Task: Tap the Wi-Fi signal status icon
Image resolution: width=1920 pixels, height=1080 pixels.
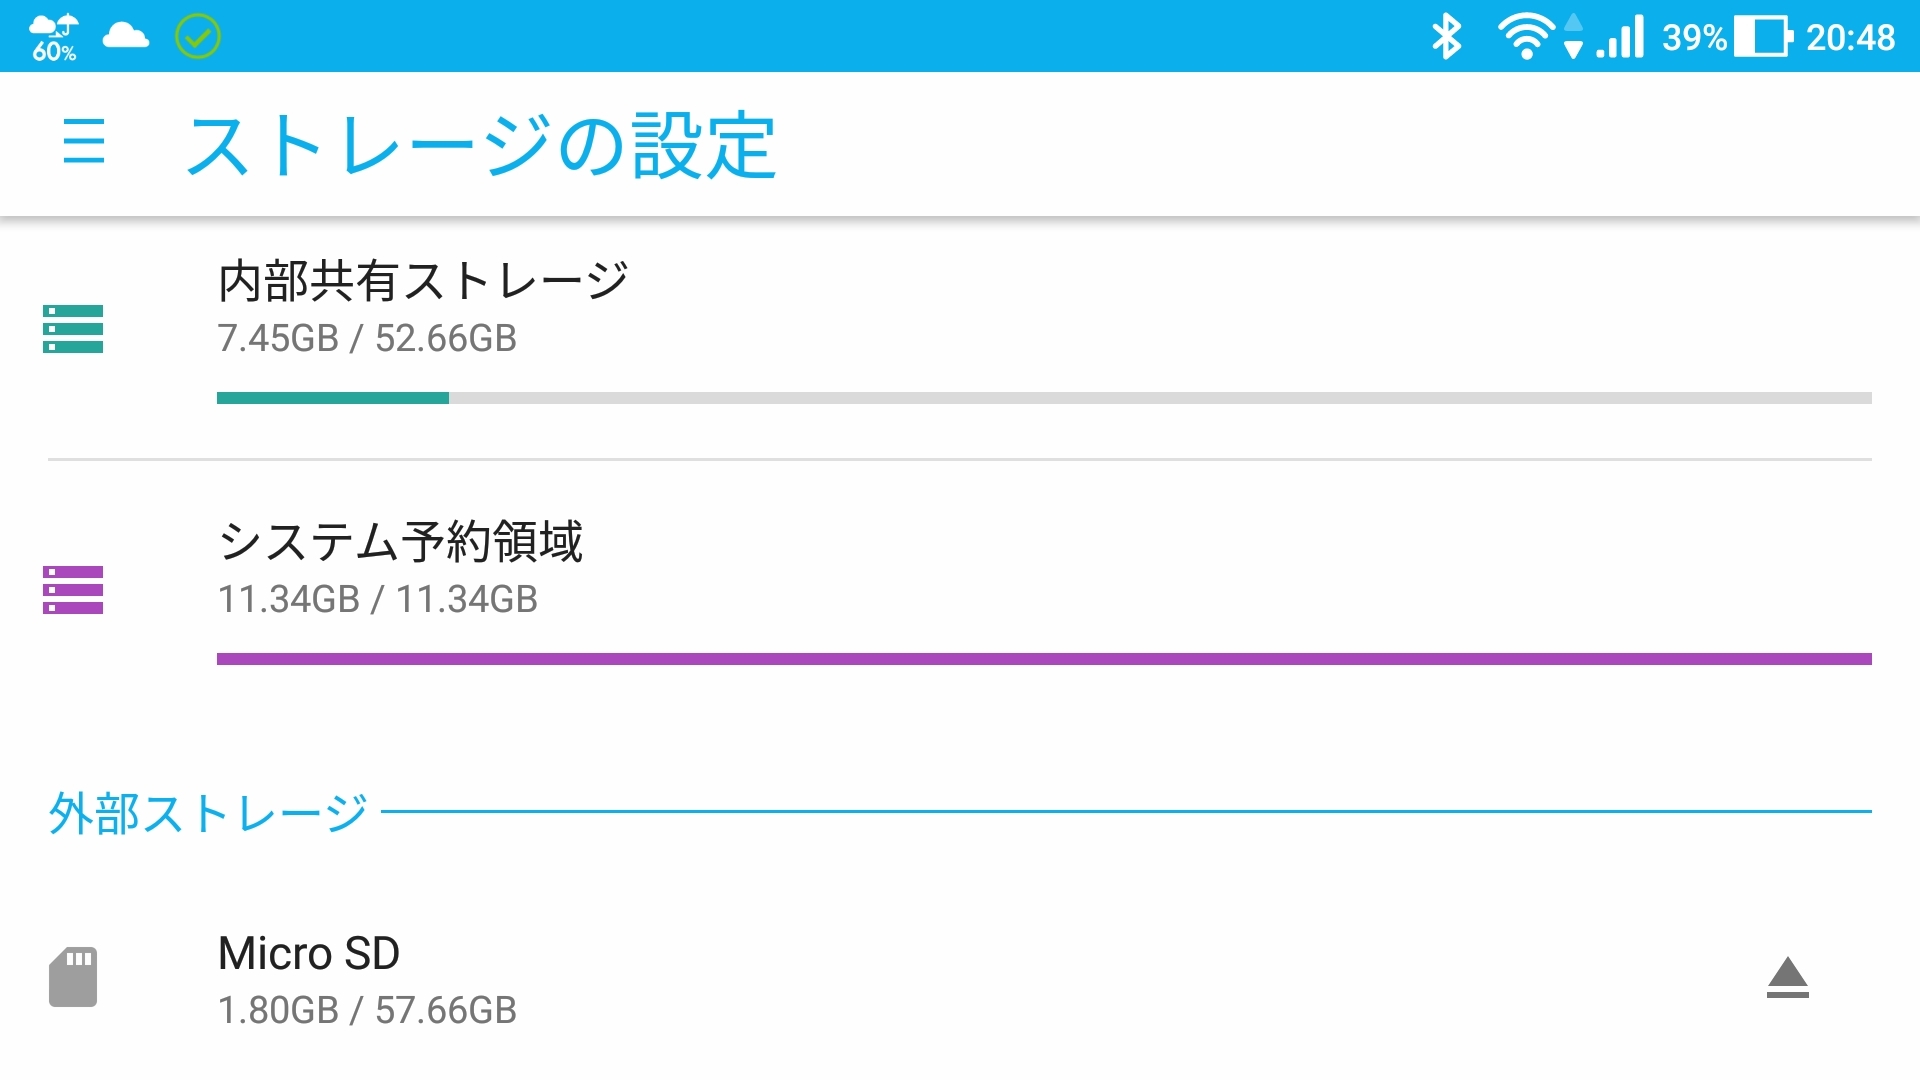Action: (1525, 37)
